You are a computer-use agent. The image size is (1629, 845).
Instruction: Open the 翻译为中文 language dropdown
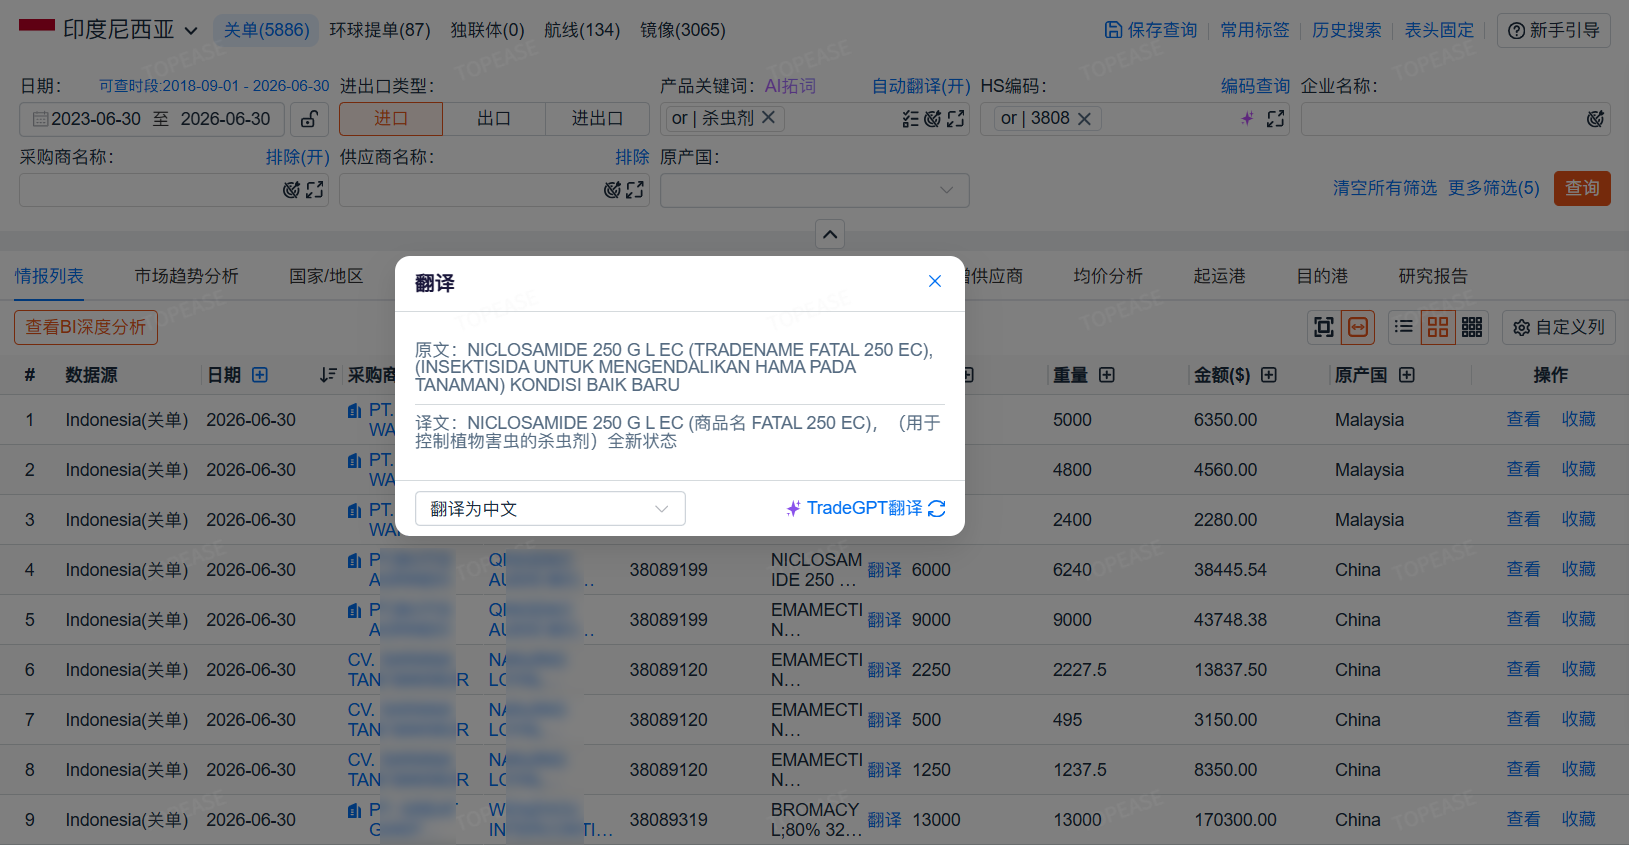pos(550,509)
